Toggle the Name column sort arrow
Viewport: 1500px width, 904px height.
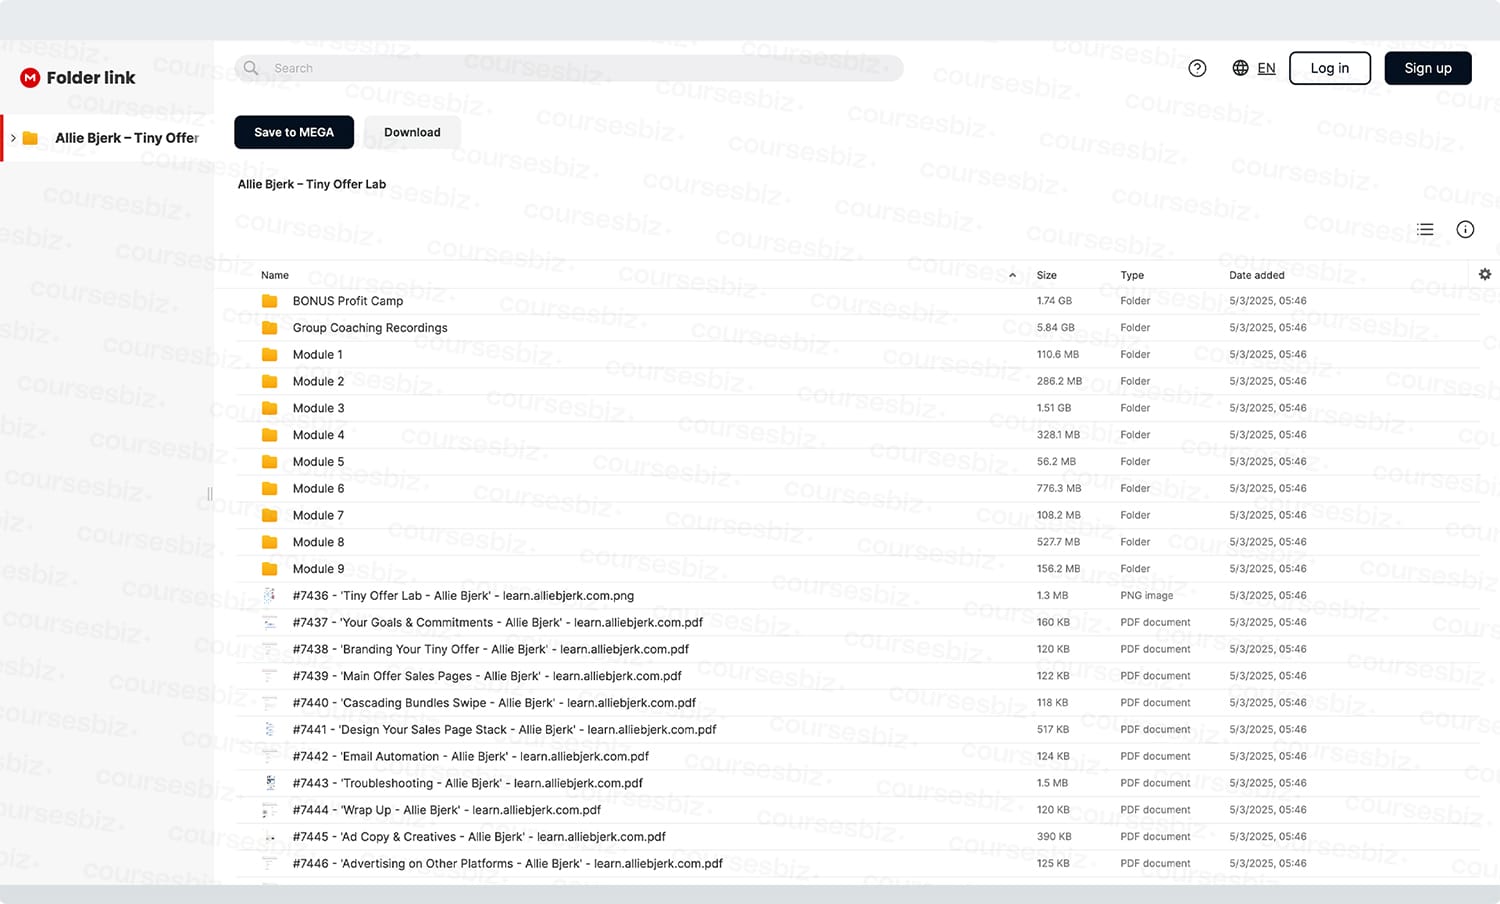tap(1012, 276)
